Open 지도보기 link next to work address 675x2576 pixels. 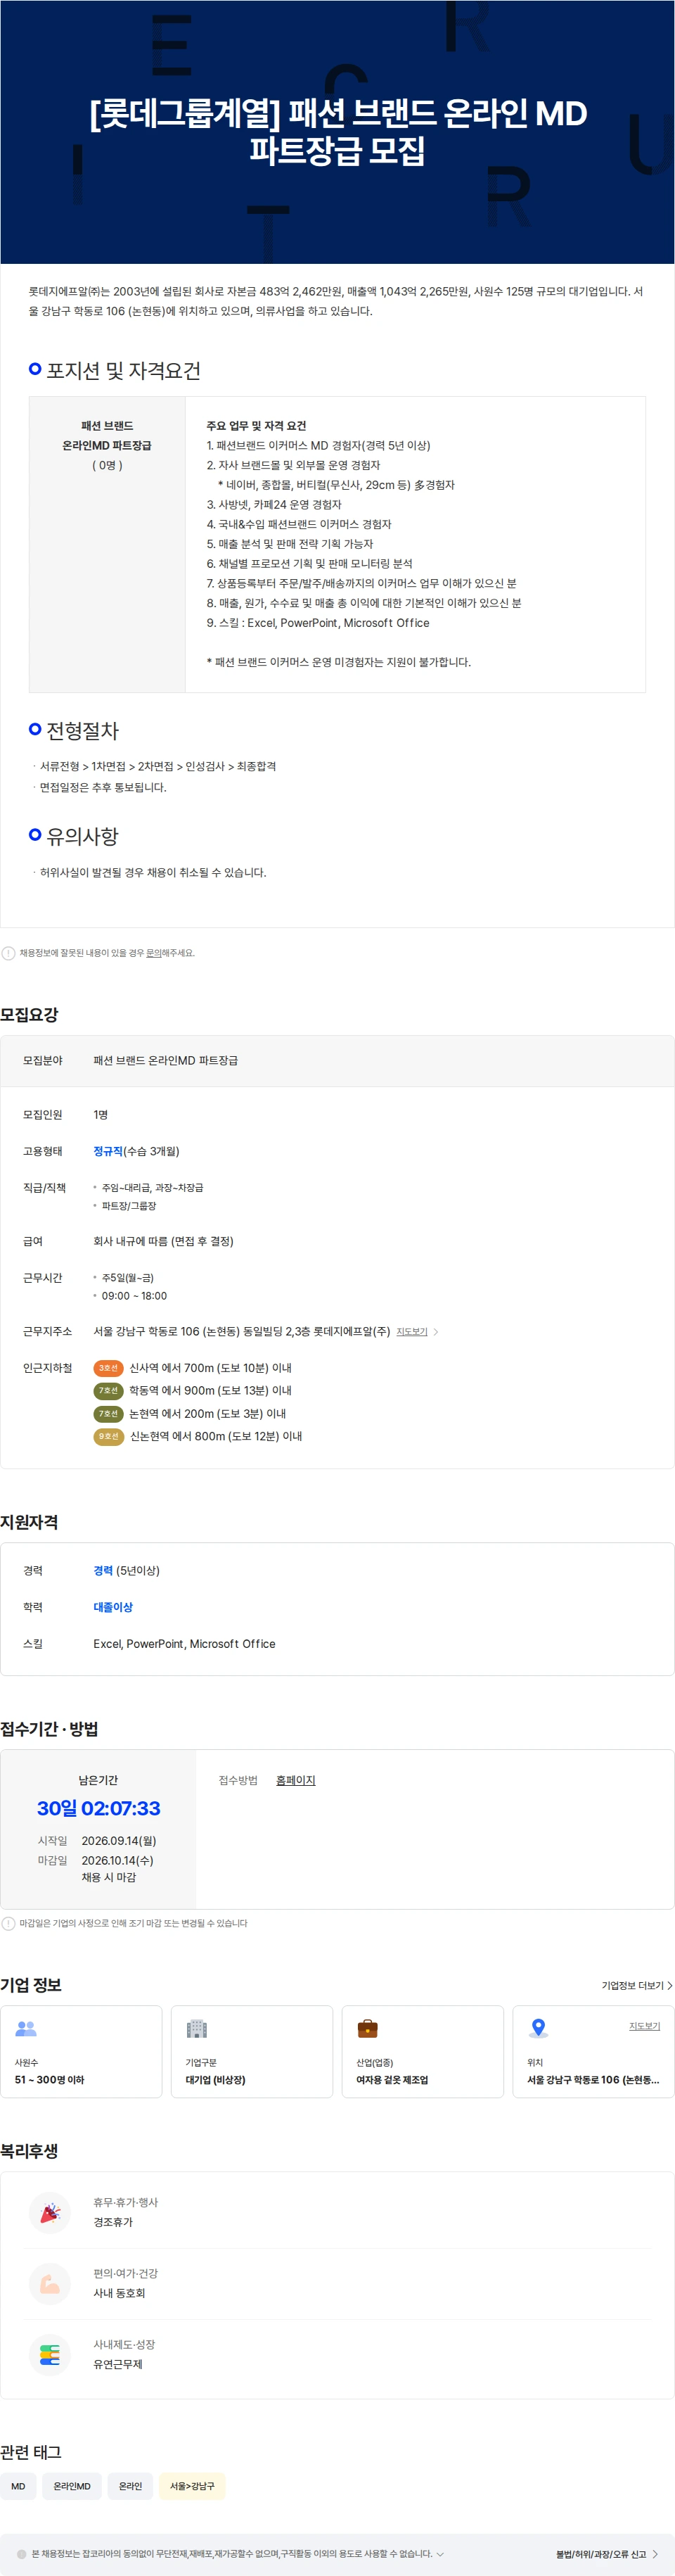tap(412, 1332)
